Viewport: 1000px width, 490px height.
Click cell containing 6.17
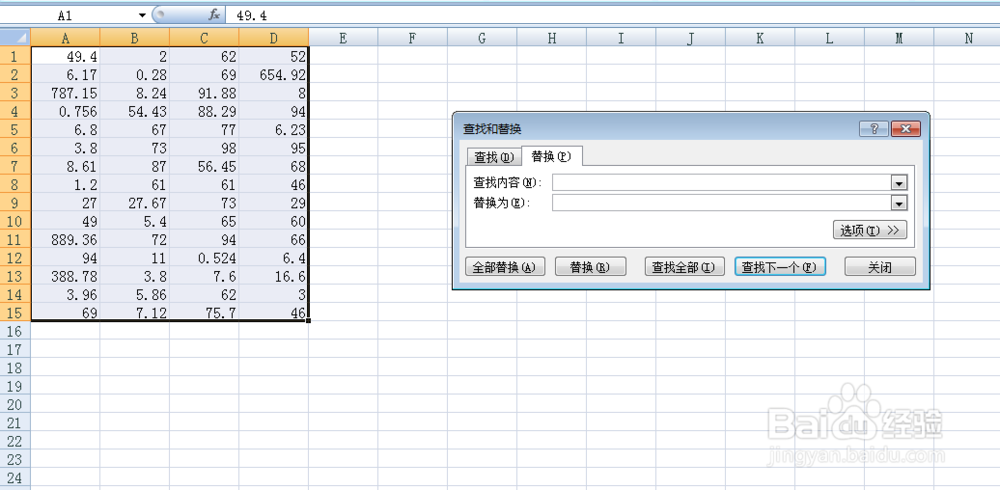click(x=66, y=75)
